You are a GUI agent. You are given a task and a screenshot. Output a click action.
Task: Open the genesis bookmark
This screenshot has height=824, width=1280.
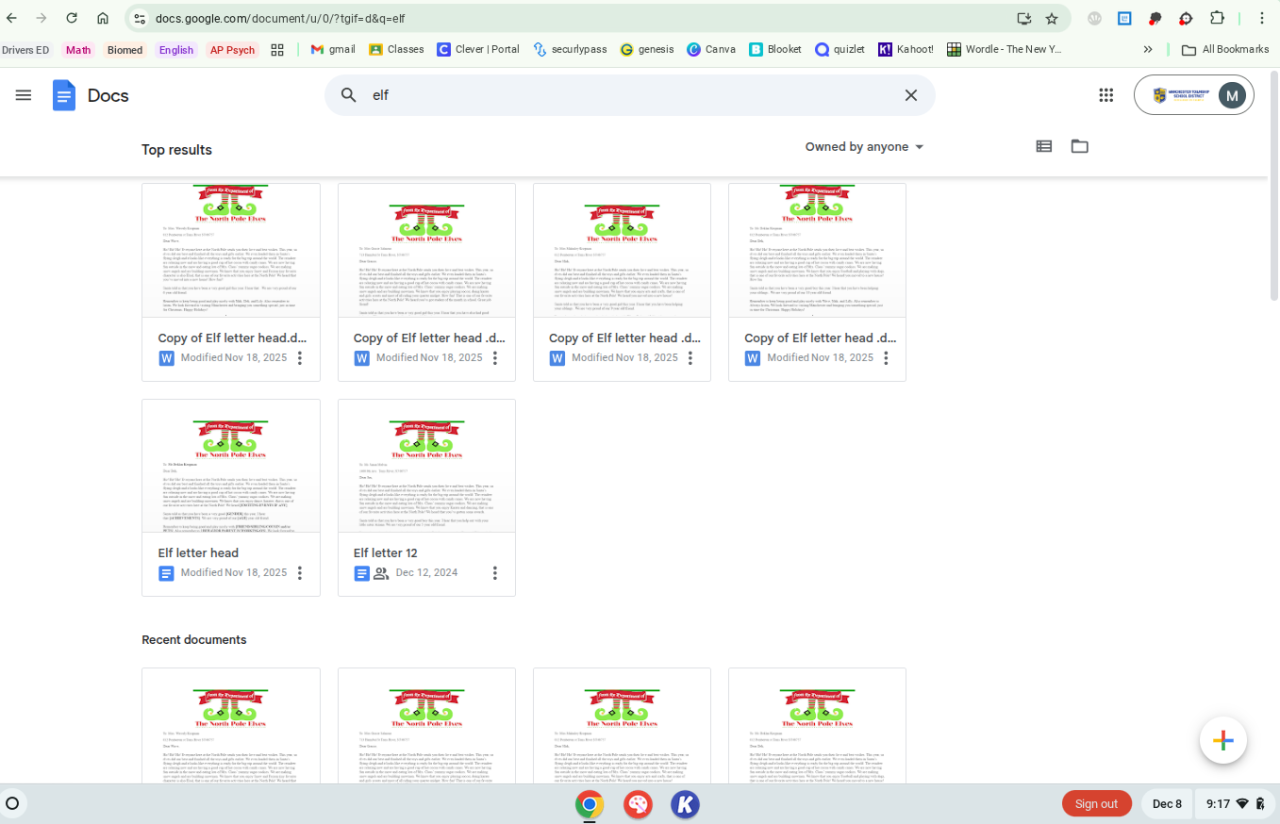pos(647,50)
